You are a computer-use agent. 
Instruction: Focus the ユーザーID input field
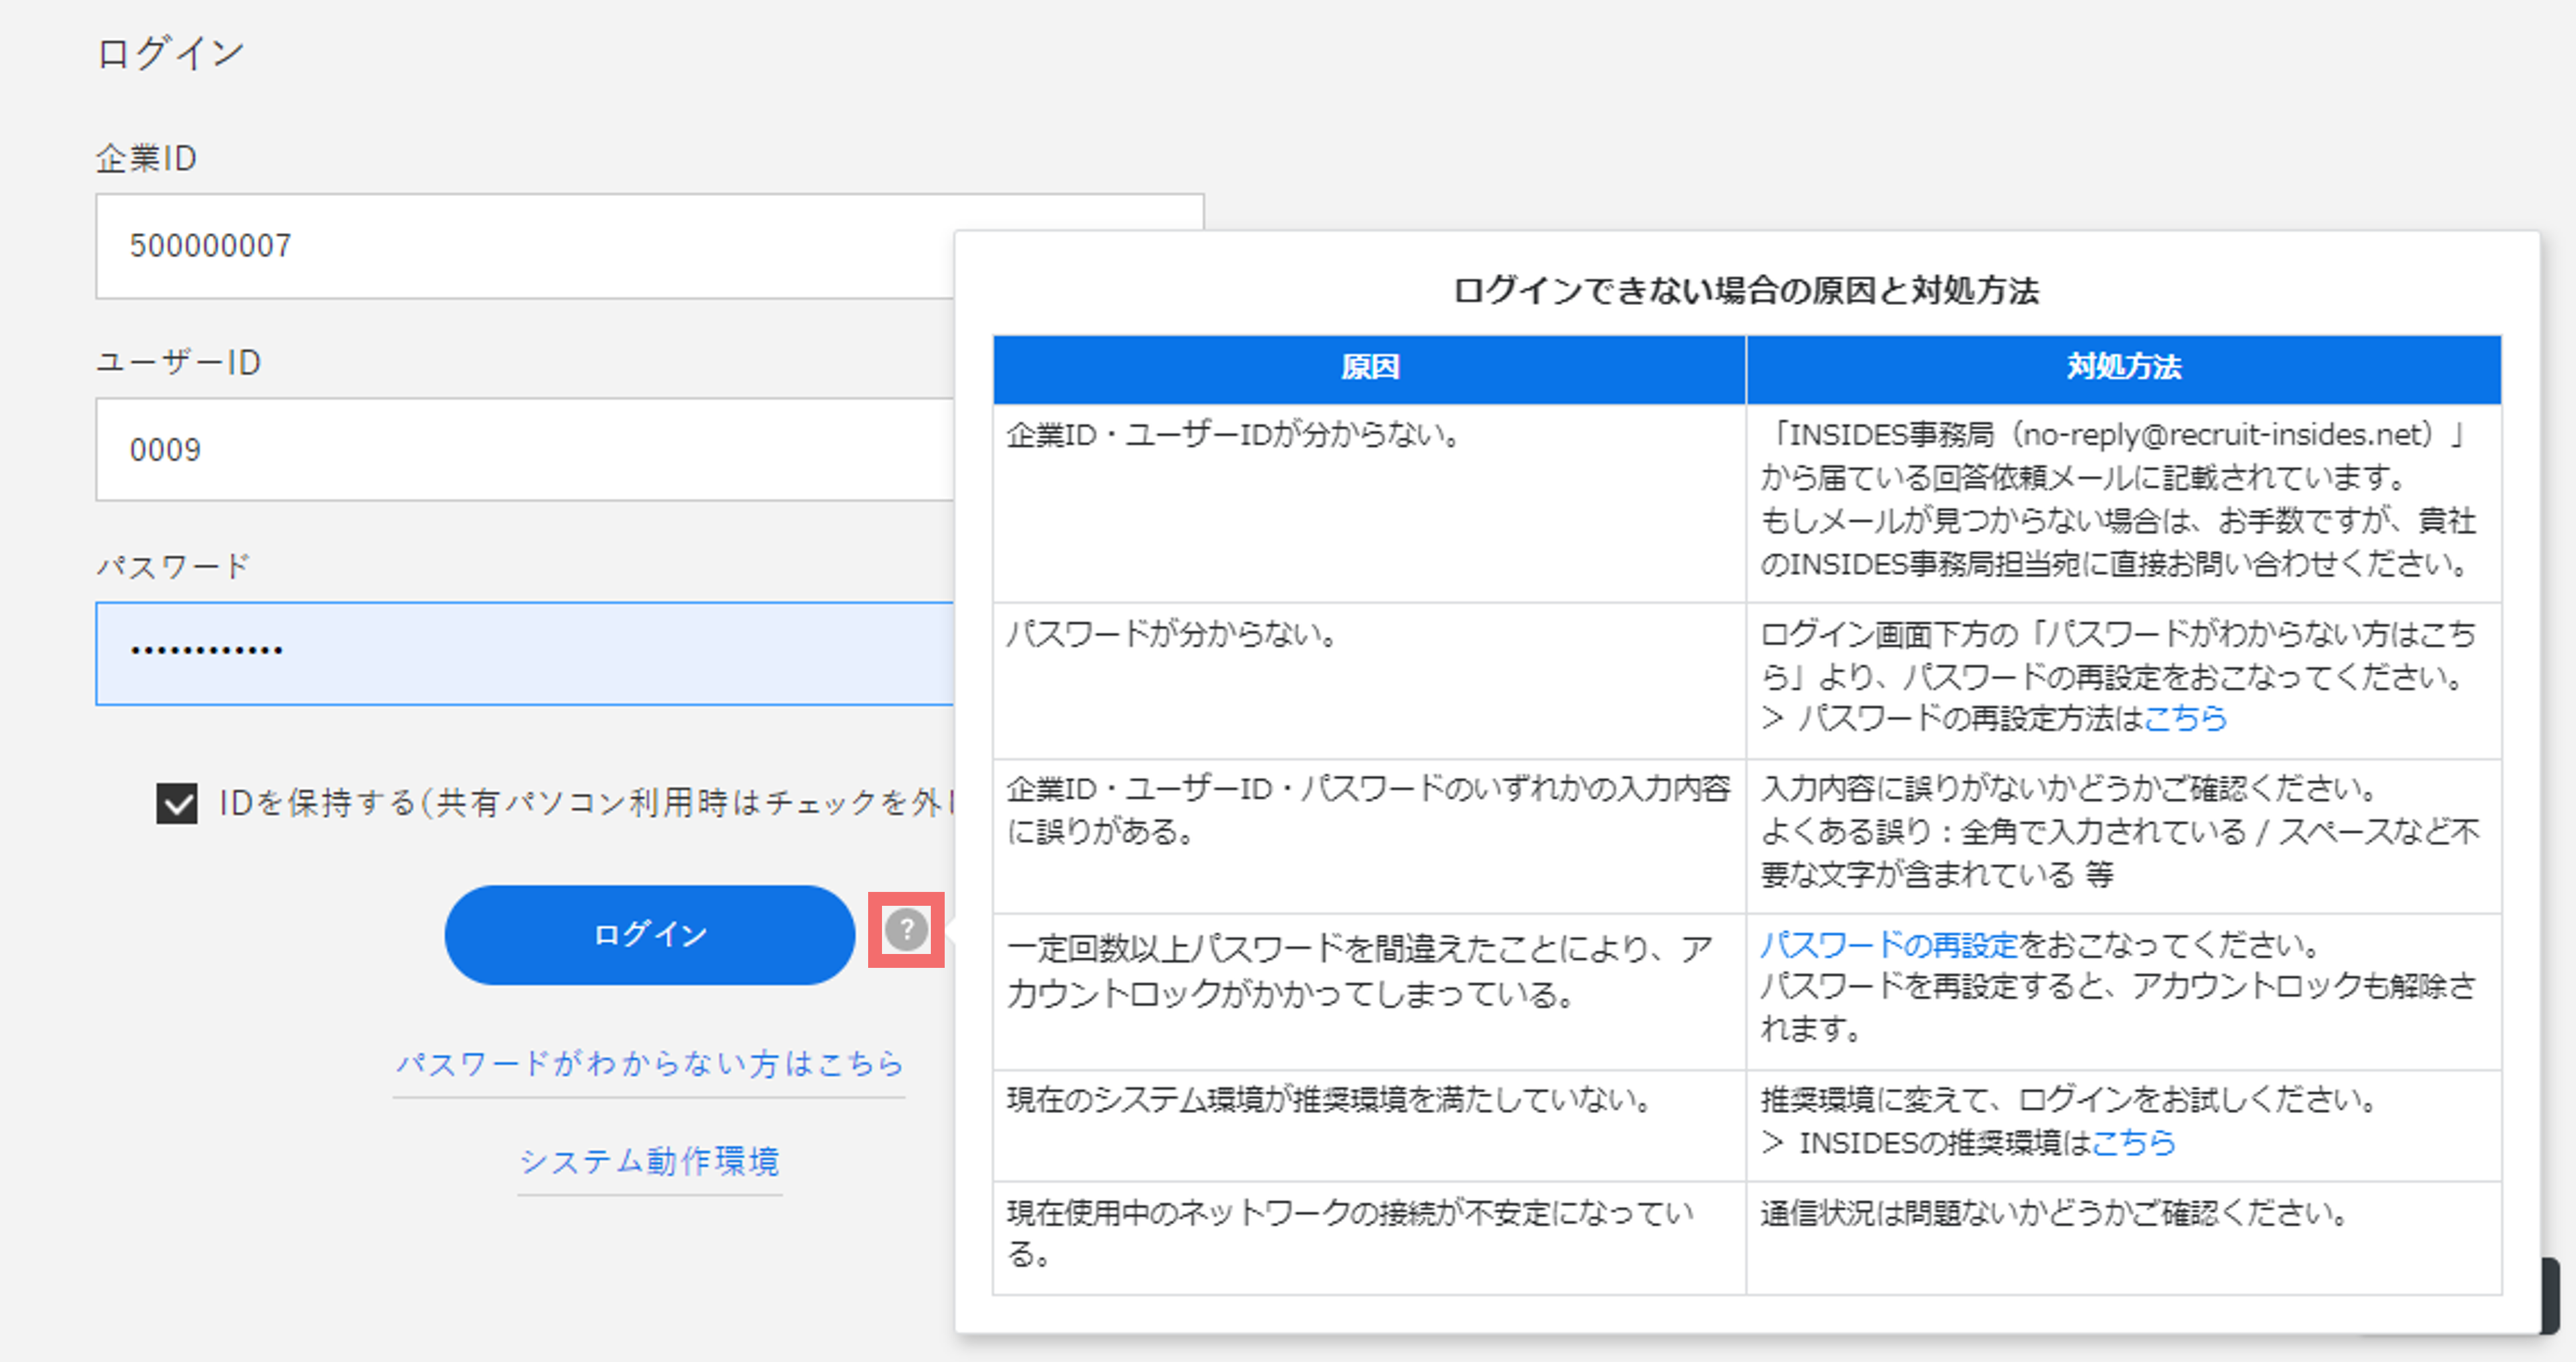pyautogui.click(x=525, y=450)
